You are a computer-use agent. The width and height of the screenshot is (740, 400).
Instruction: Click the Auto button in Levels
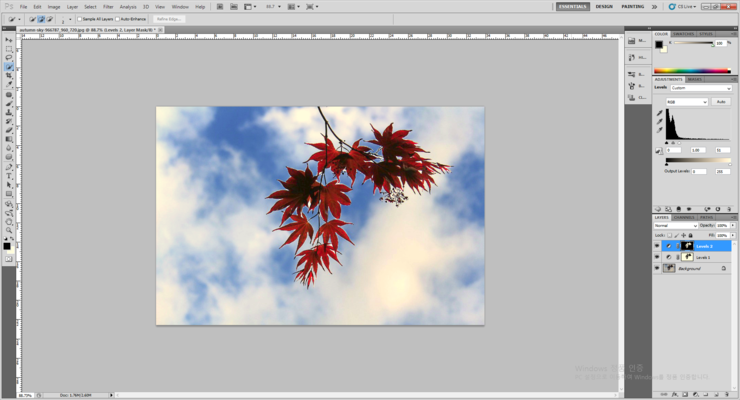coord(720,101)
